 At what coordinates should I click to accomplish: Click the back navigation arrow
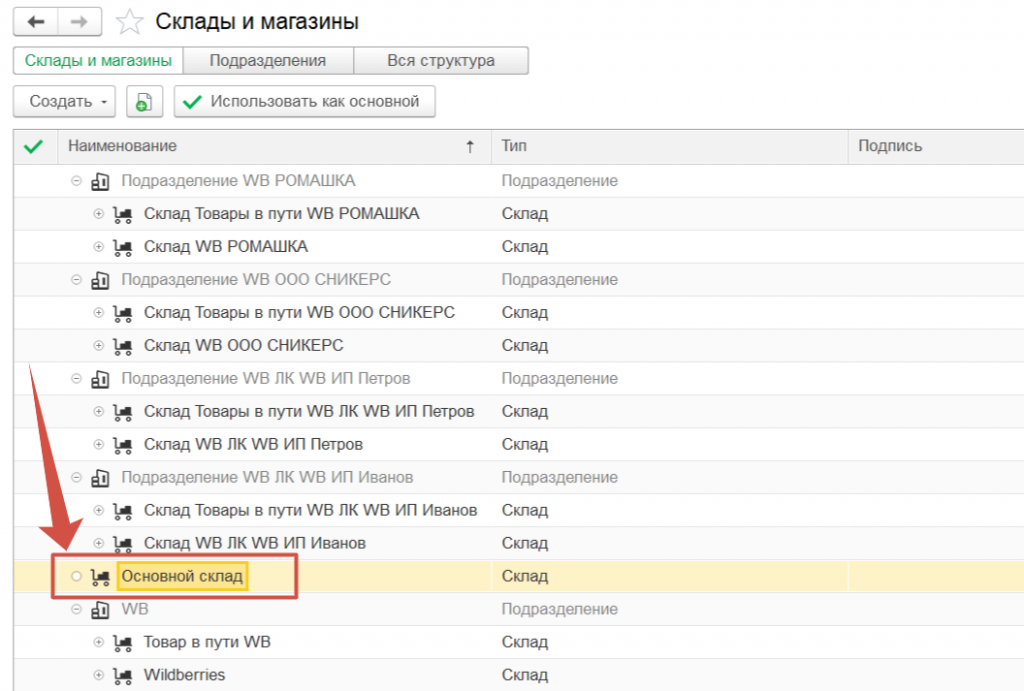pos(36,21)
